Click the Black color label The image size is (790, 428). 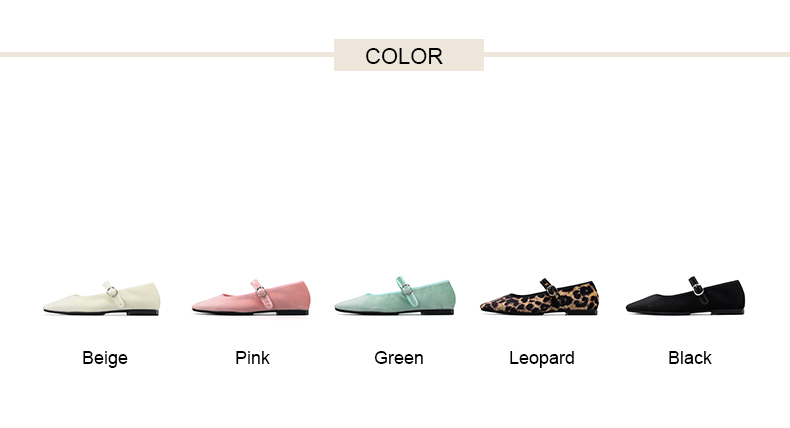click(x=690, y=358)
